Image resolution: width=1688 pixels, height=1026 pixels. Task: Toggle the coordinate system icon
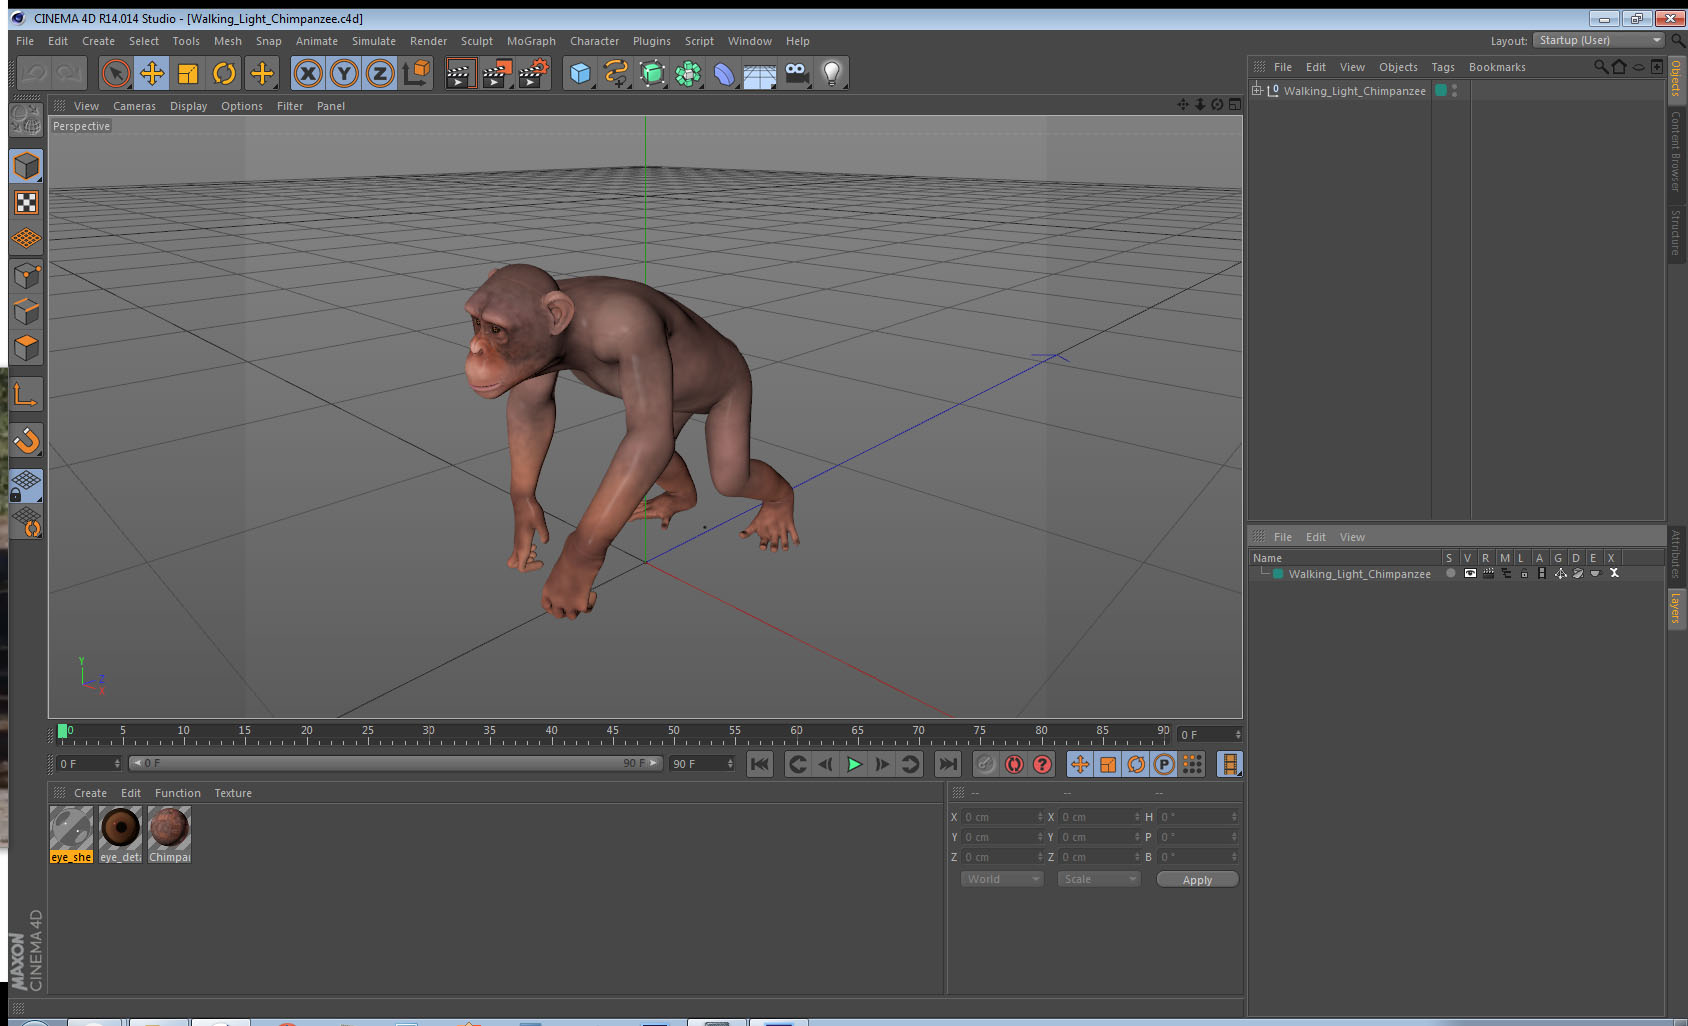pos(416,73)
